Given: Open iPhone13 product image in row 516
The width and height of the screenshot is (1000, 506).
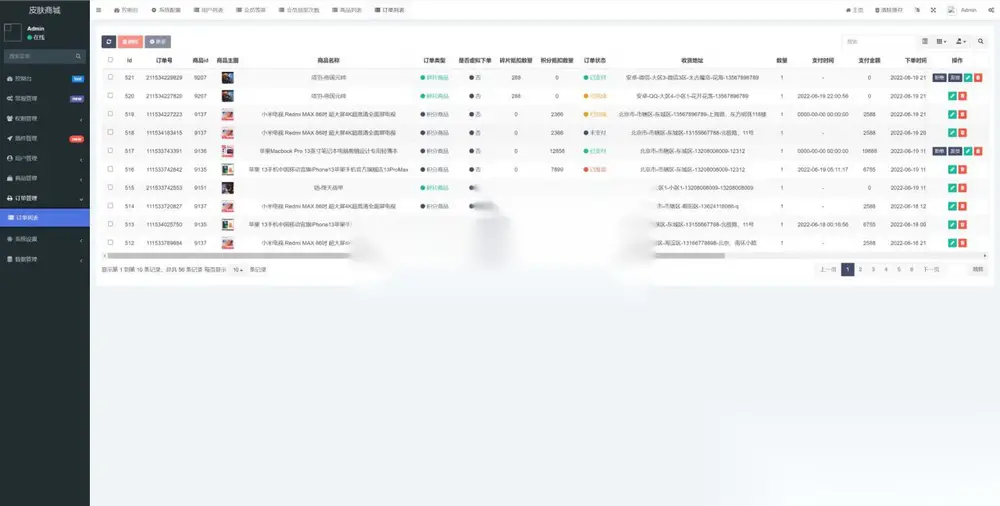Looking at the screenshot, I should pyautogui.click(x=228, y=170).
